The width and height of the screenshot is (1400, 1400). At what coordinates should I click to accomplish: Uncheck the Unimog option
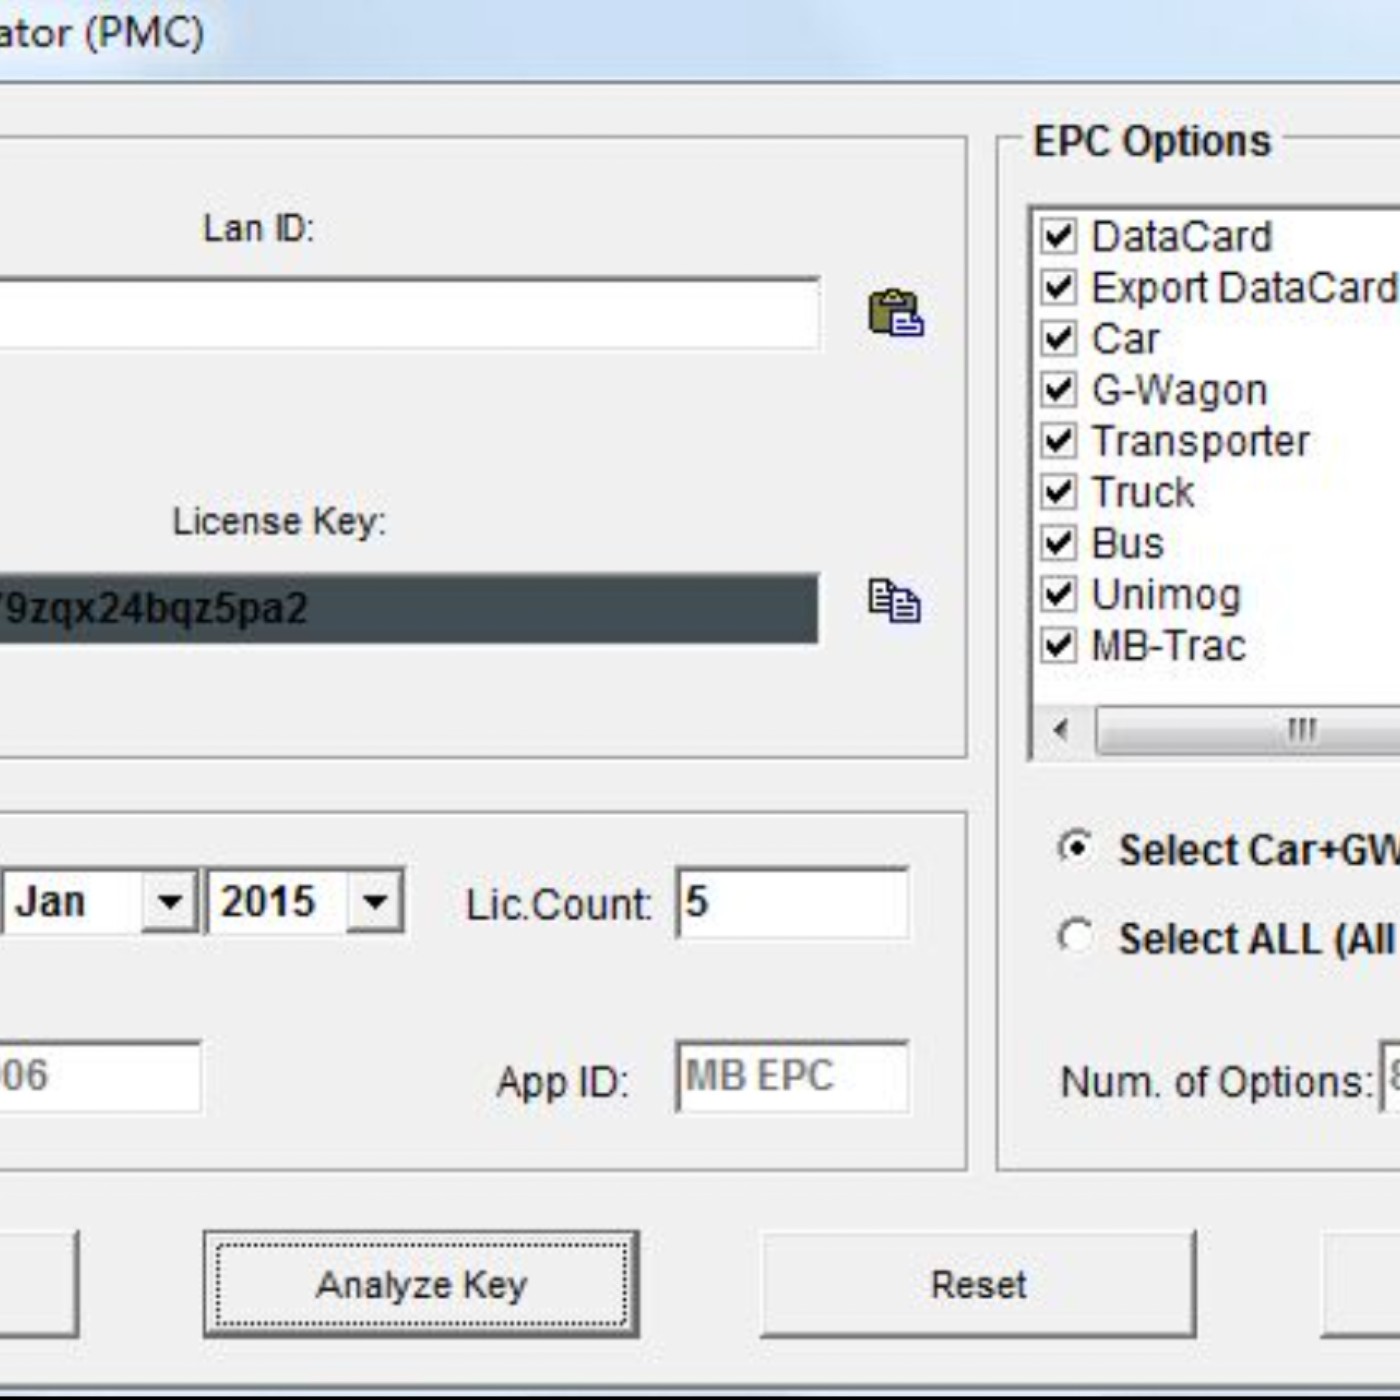[1058, 595]
